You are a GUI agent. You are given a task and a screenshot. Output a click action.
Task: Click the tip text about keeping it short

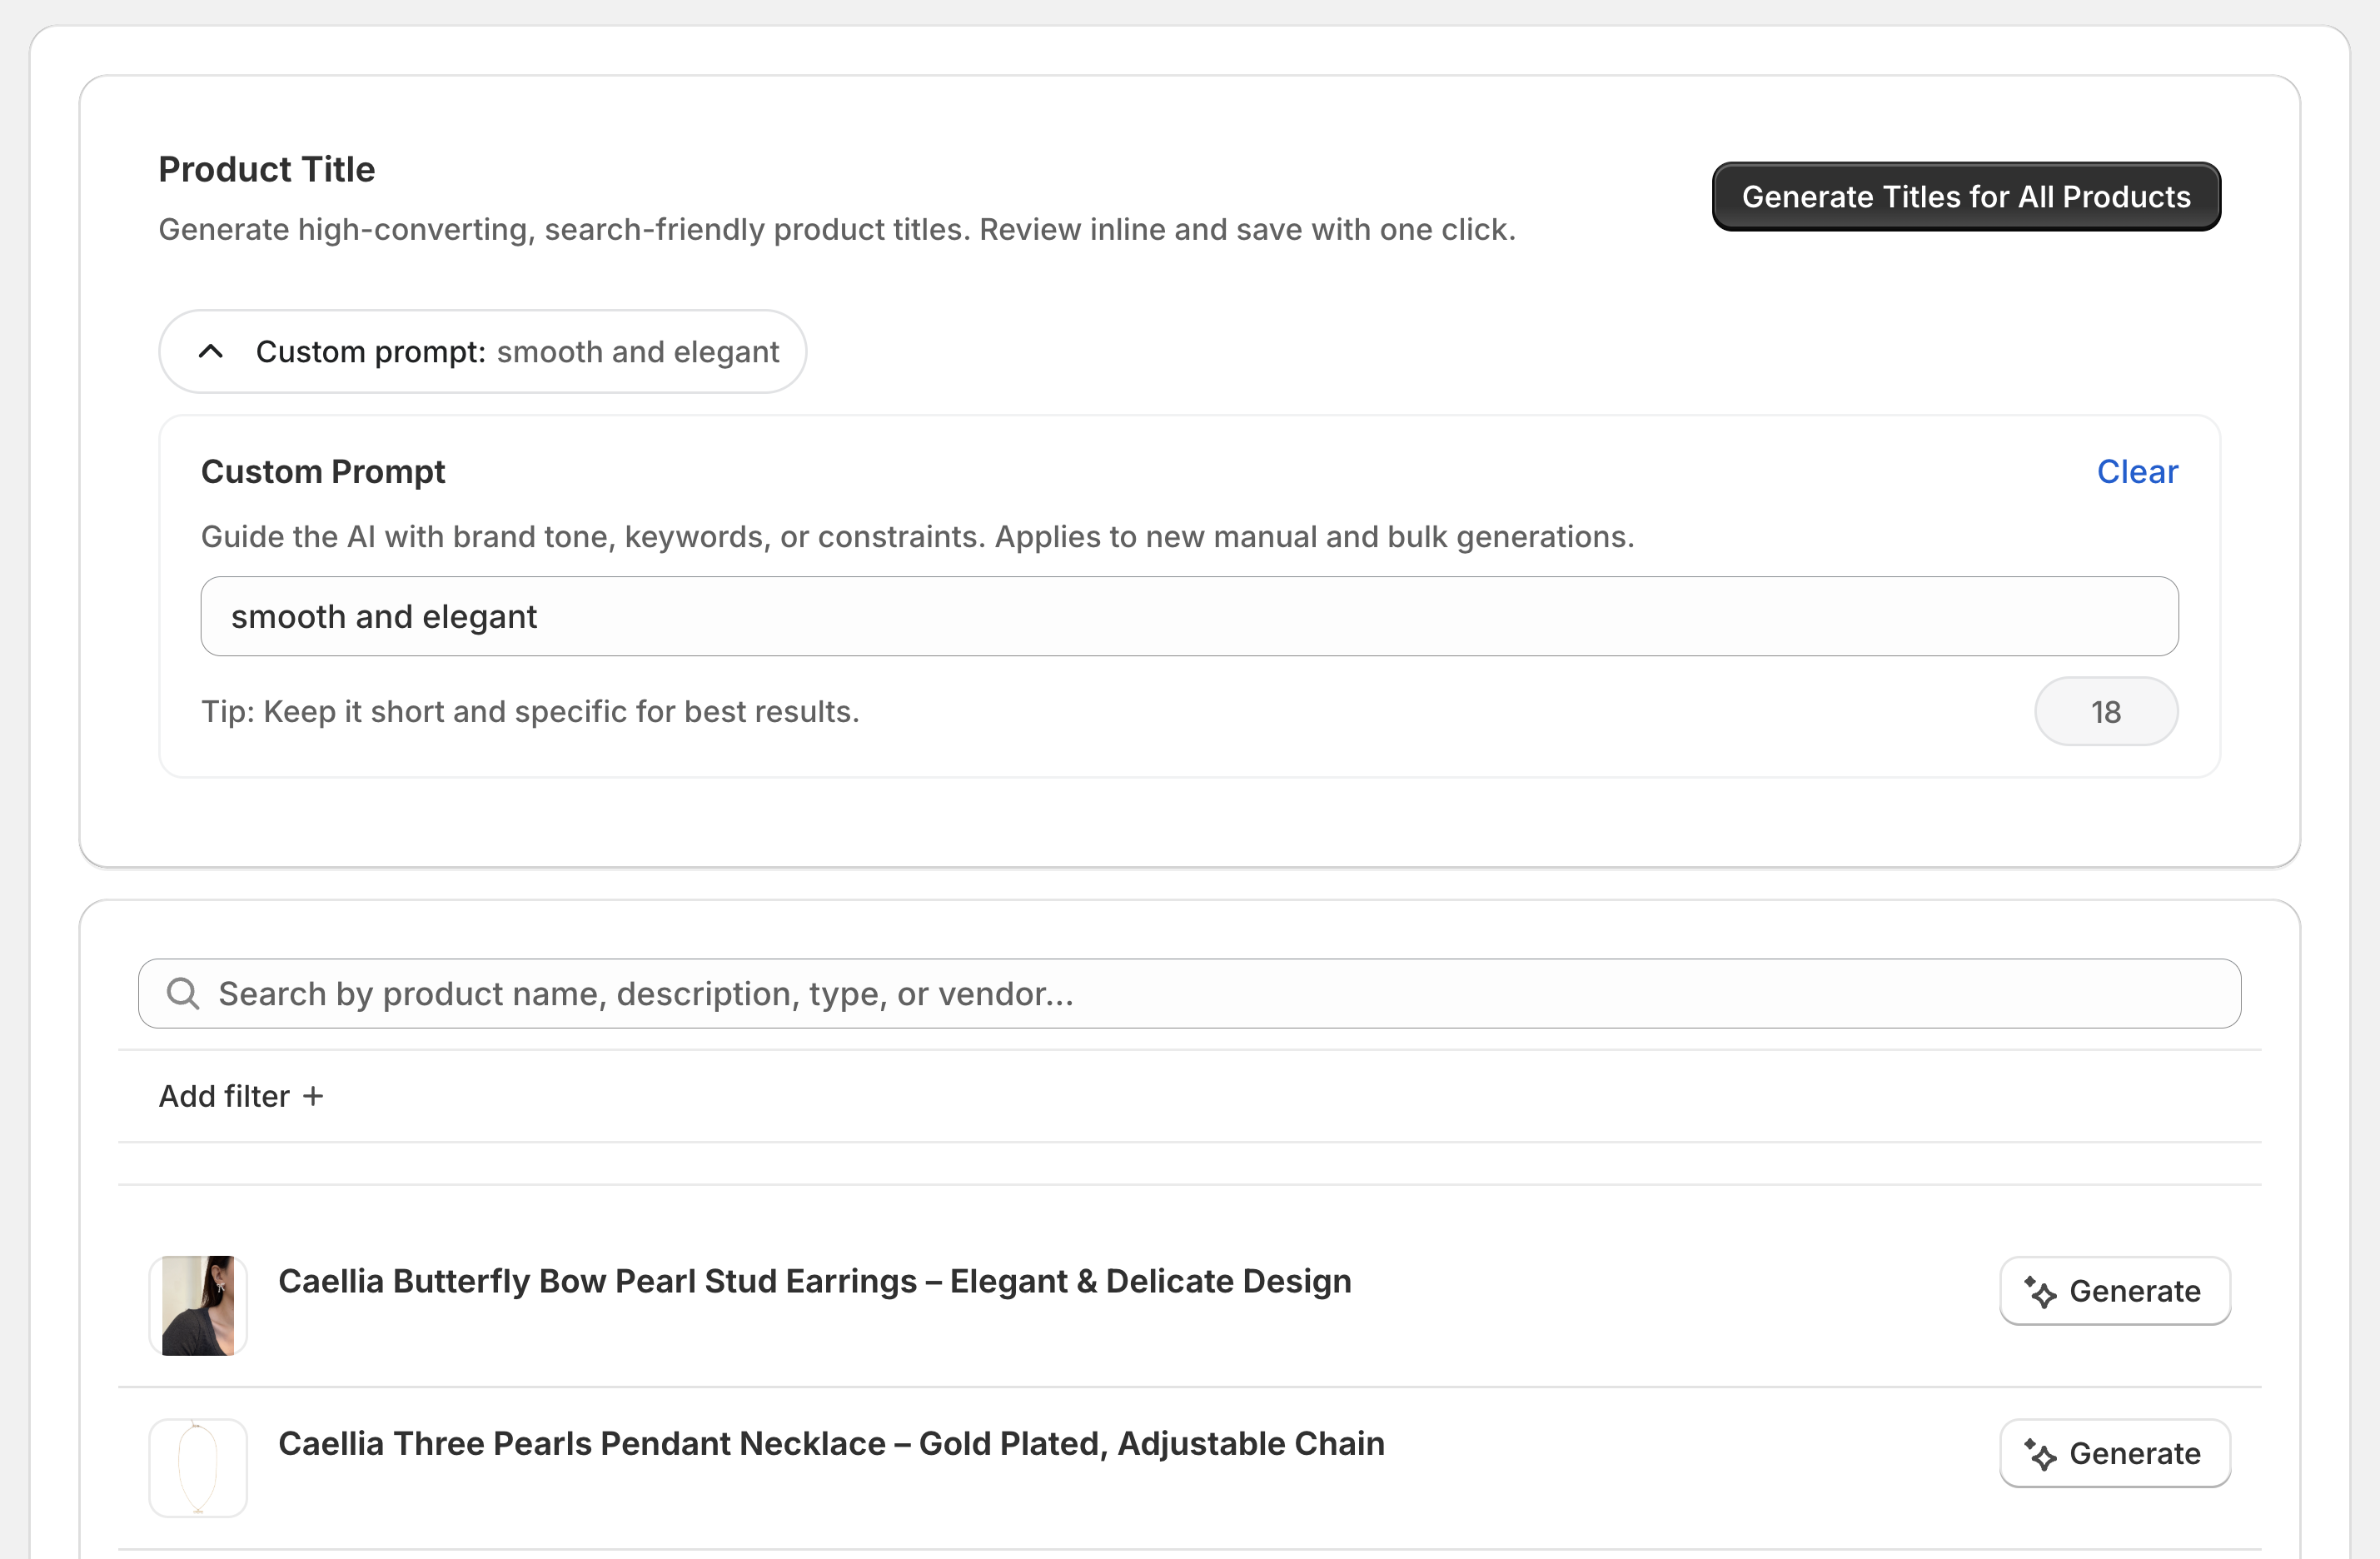(530, 711)
